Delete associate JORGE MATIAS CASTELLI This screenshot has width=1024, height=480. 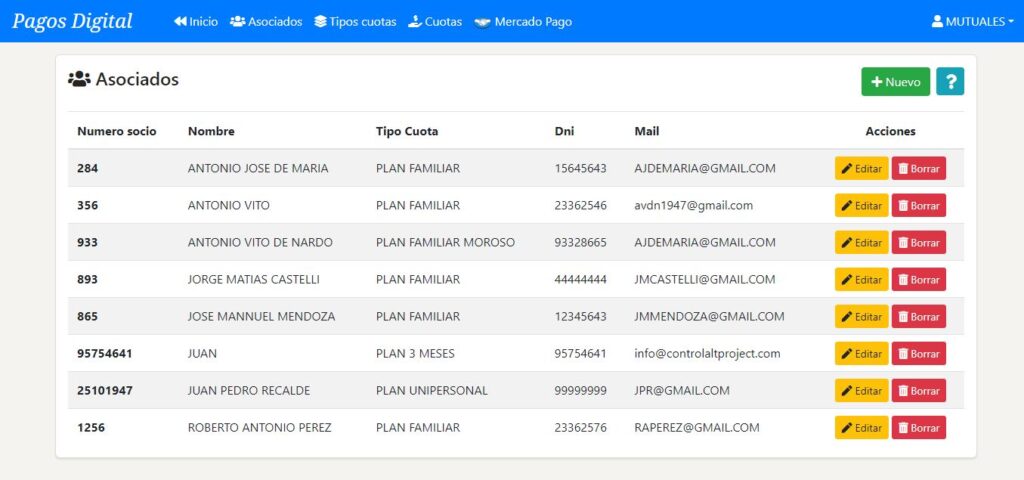[x=918, y=280]
